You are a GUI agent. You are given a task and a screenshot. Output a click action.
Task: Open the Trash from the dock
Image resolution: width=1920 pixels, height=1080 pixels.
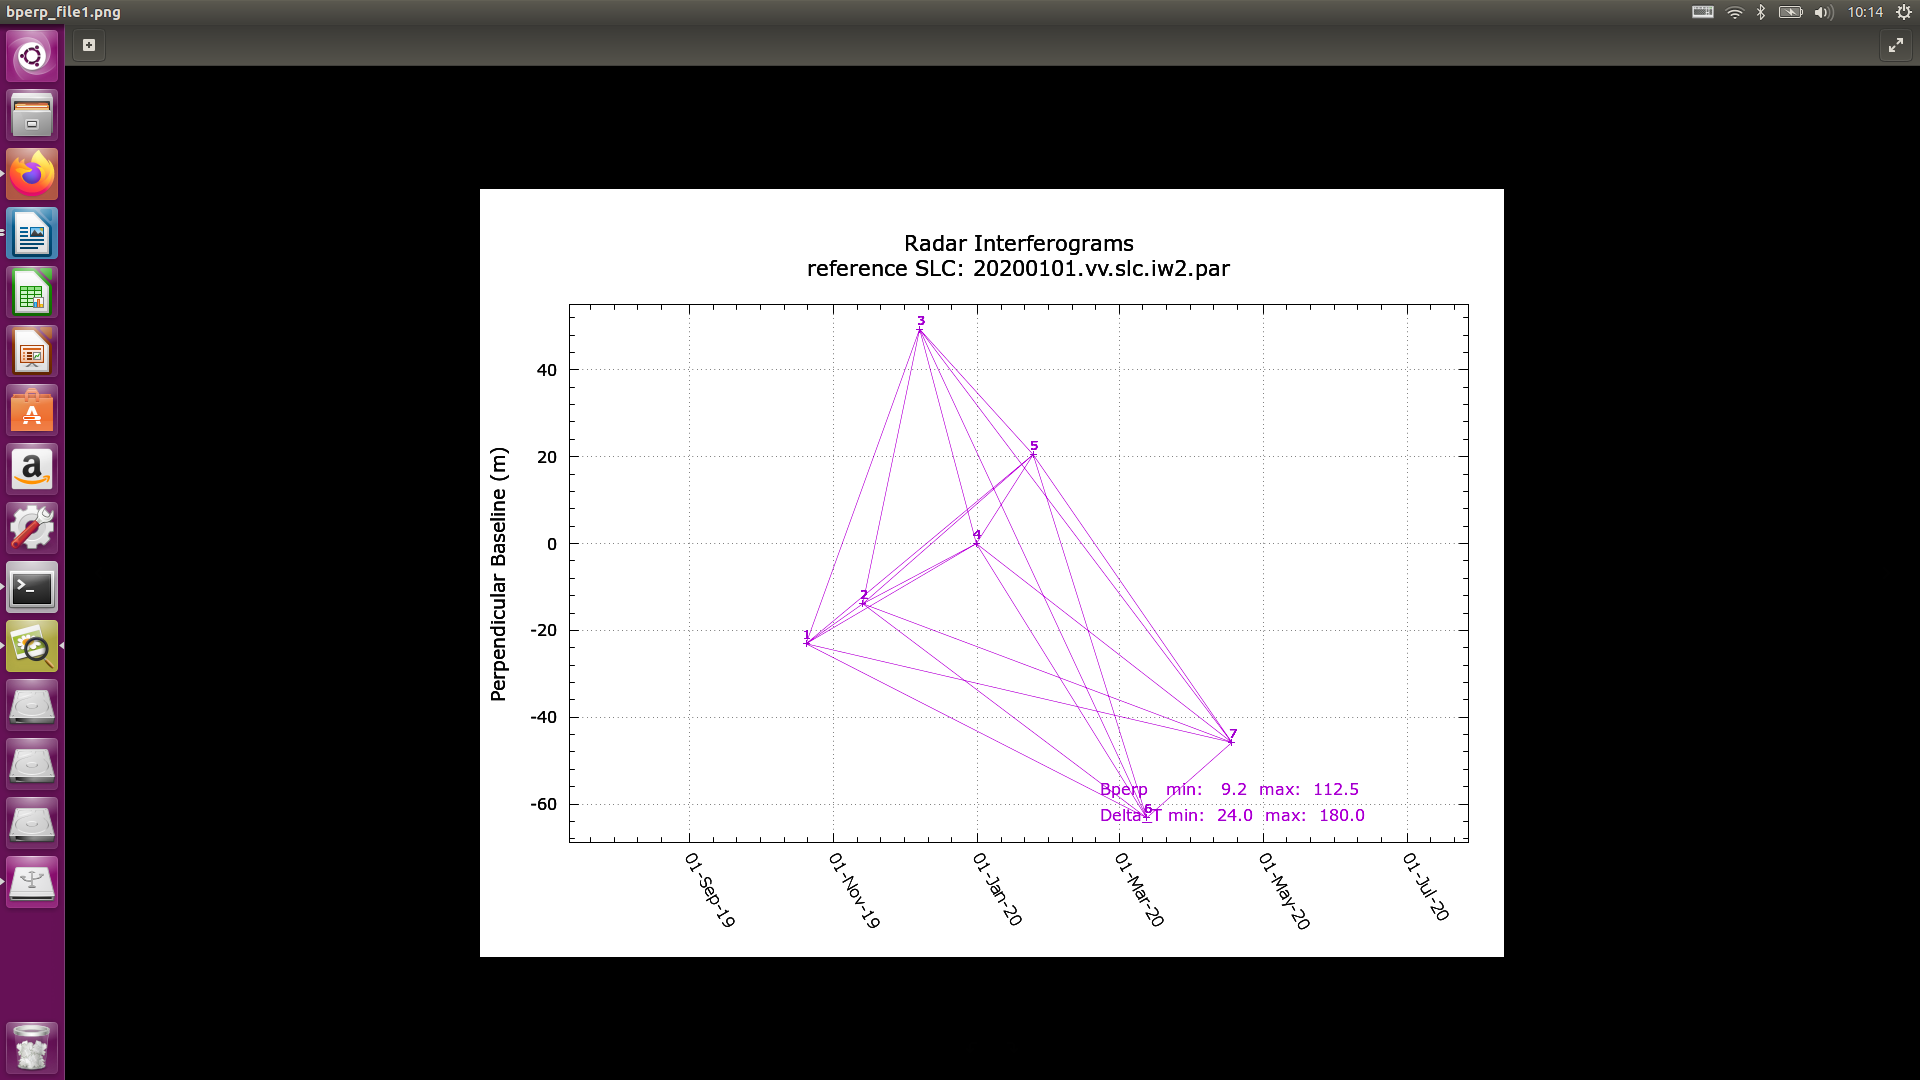click(32, 1048)
